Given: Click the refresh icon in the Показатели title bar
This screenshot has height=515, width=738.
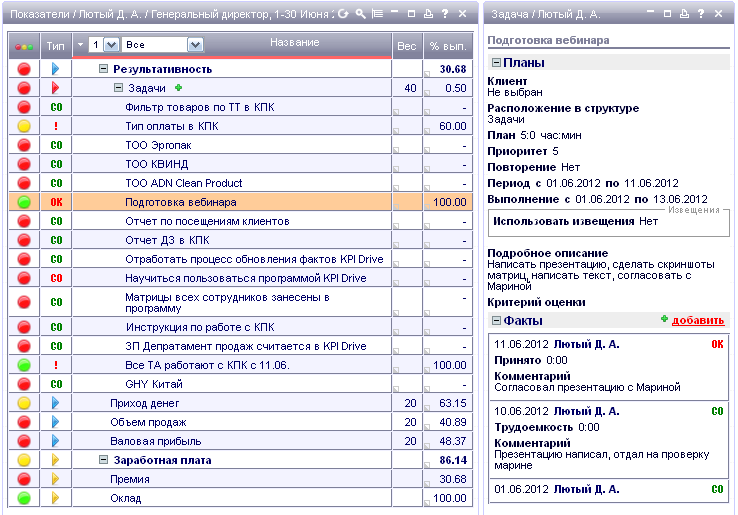Looking at the screenshot, I should pyautogui.click(x=344, y=14).
